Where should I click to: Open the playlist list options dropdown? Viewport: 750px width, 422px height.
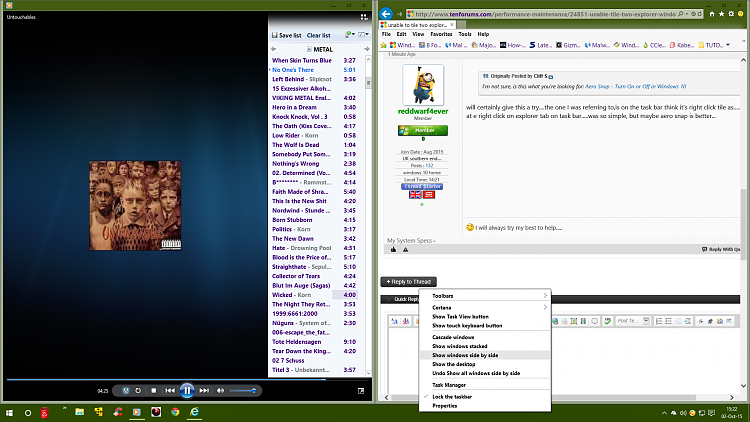click(350, 34)
